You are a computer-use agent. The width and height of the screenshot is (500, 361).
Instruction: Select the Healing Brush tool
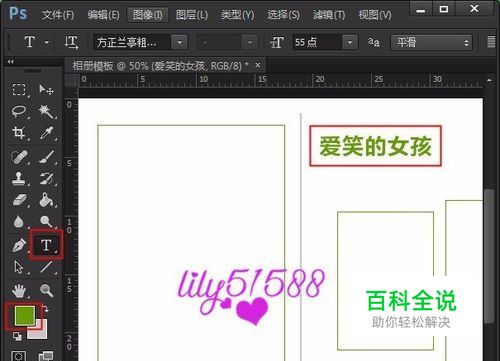pos(19,157)
